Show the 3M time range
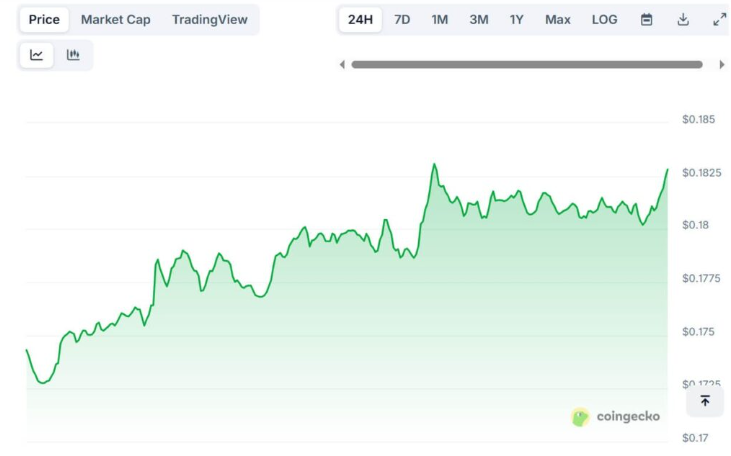 [x=479, y=19]
